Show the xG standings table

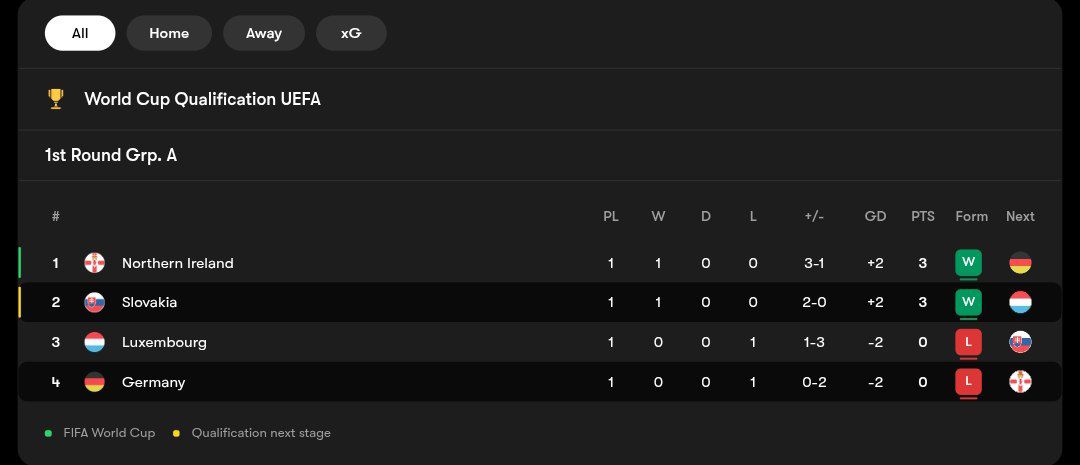coord(351,33)
